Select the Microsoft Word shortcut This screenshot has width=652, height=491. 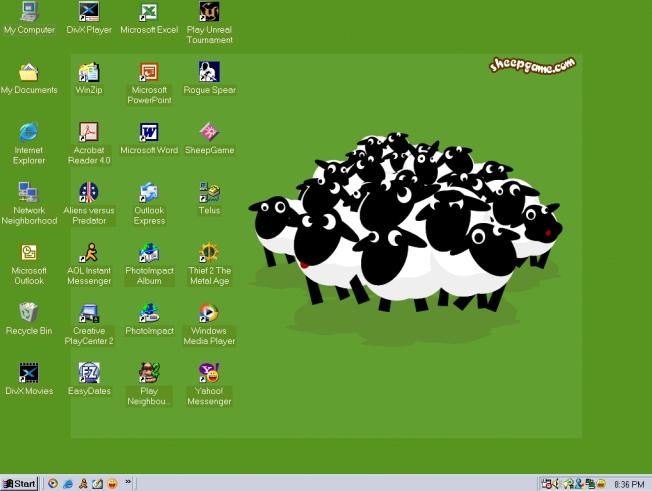point(149,139)
